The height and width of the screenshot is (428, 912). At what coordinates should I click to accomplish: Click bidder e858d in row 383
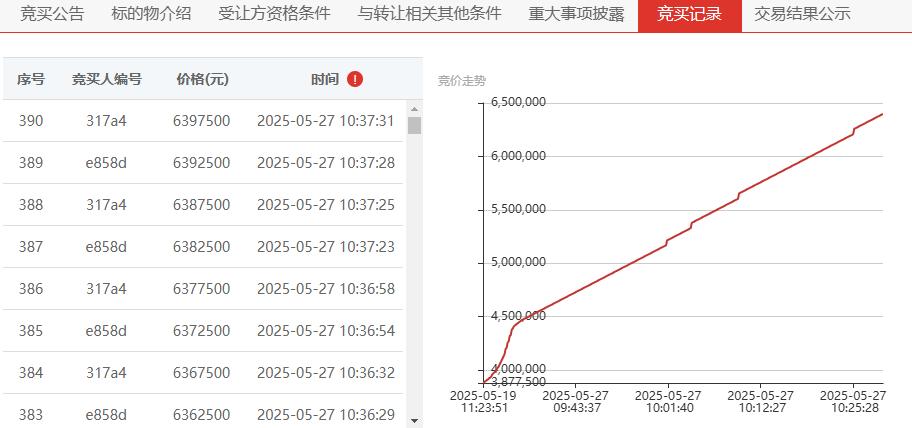pyautogui.click(x=106, y=415)
